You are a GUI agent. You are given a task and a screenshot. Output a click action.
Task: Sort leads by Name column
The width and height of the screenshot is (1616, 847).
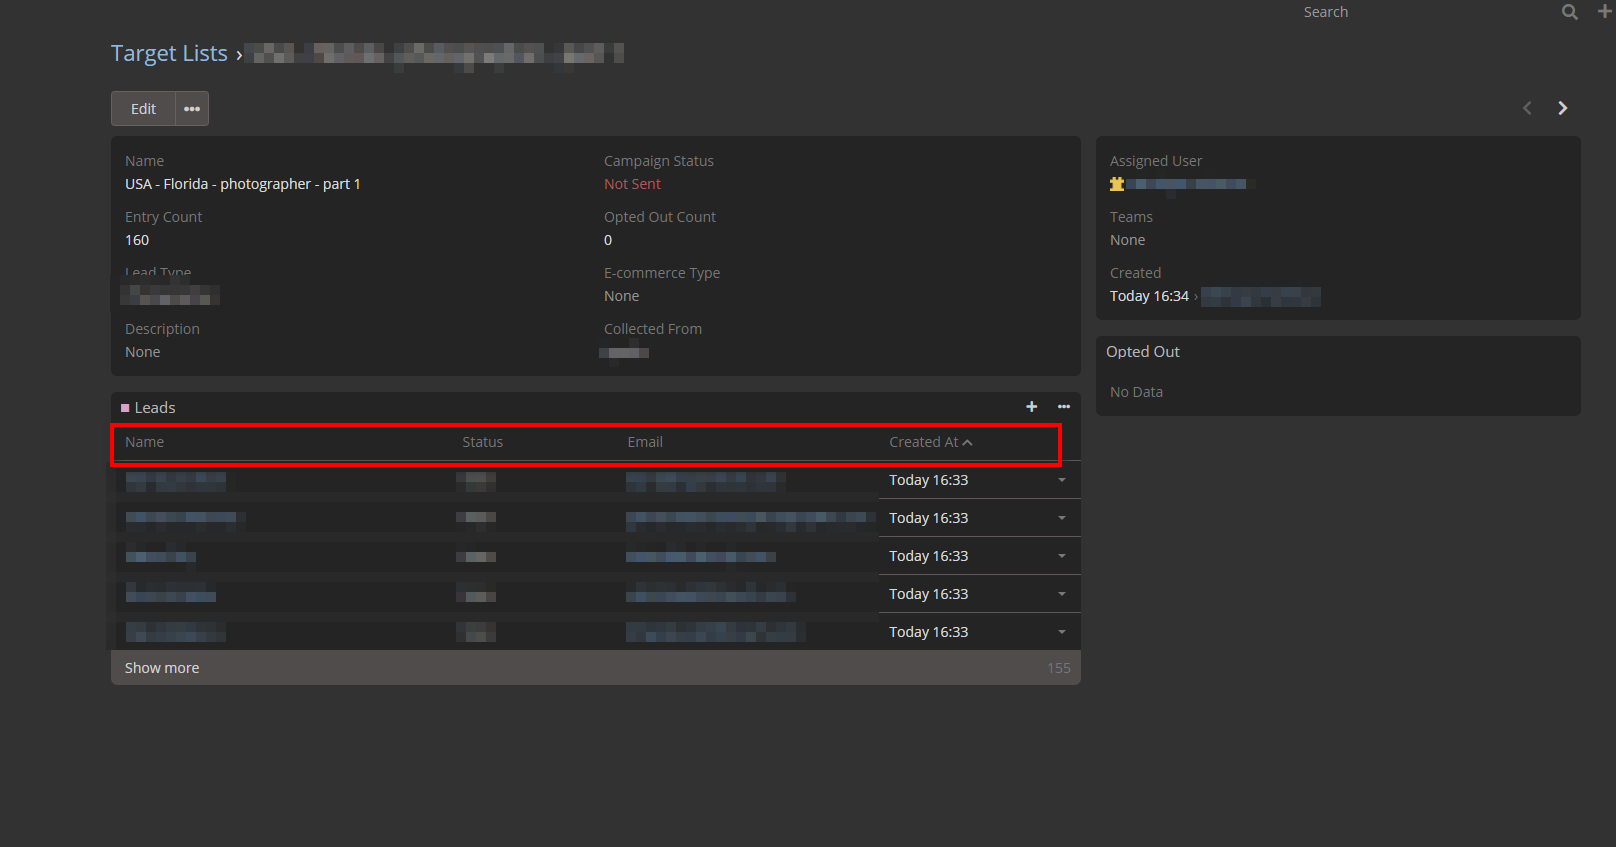click(144, 442)
